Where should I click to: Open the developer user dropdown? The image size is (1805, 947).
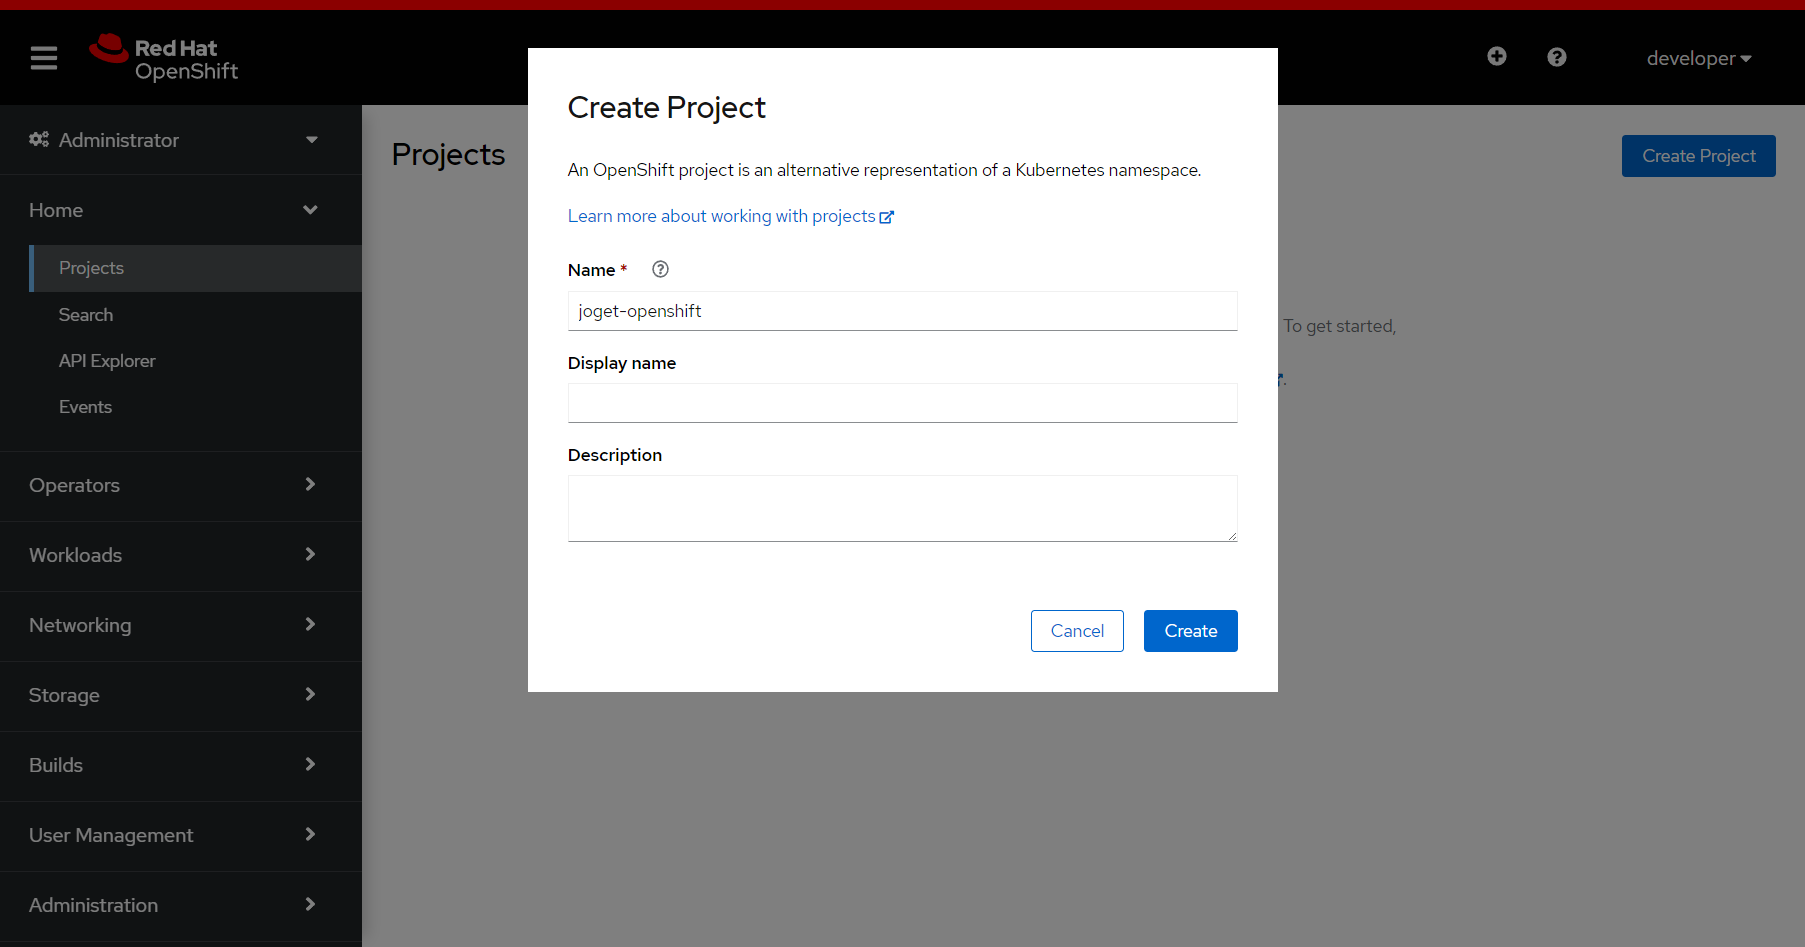click(x=1698, y=58)
